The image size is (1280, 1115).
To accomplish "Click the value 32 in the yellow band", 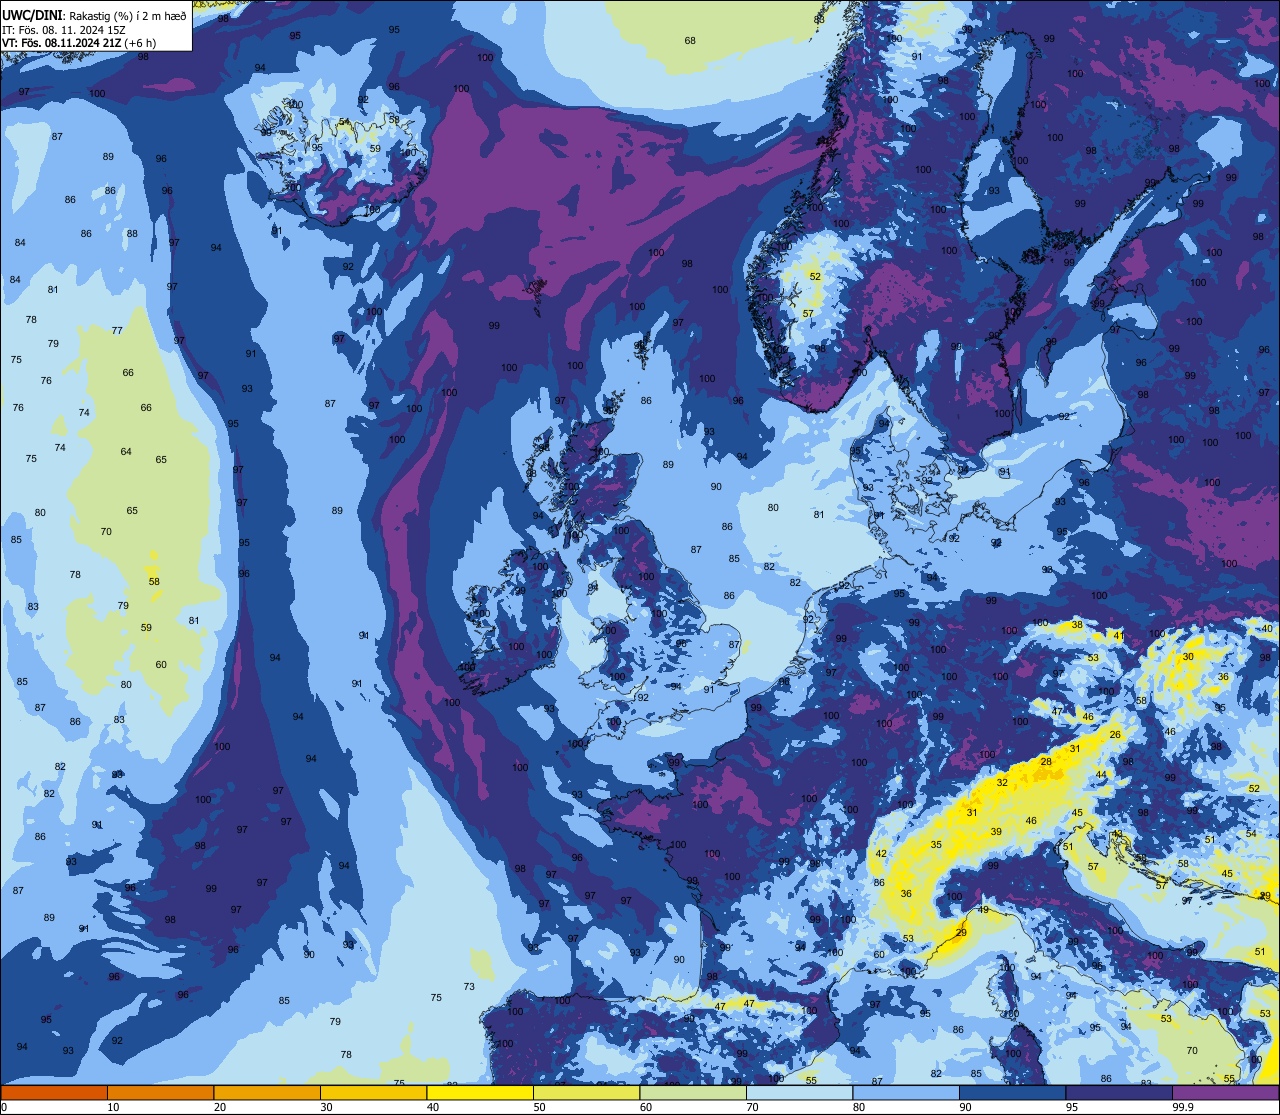I will (x=1002, y=782).
